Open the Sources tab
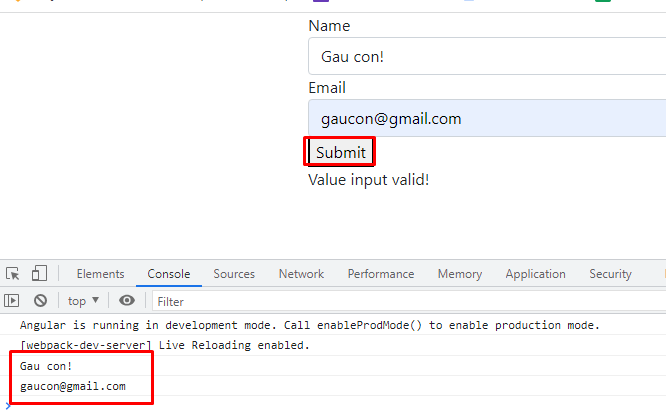This screenshot has height=411, width=666. tap(234, 274)
